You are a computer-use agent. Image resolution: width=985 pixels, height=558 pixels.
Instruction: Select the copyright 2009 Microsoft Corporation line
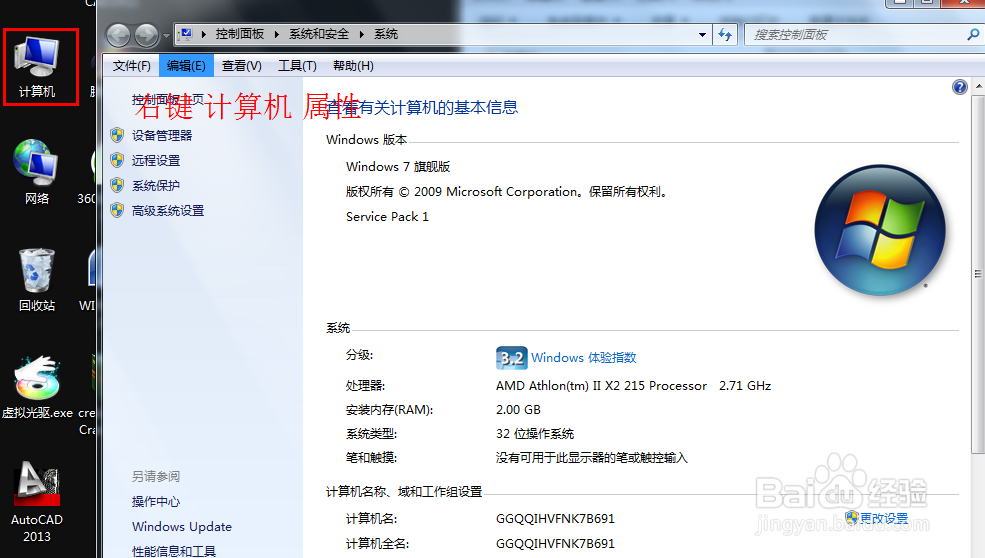pos(506,192)
